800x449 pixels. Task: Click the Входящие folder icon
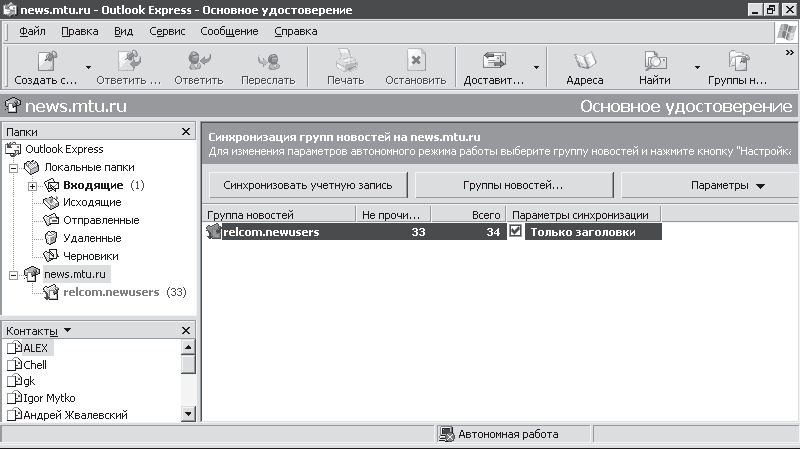(x=51, y=185)
